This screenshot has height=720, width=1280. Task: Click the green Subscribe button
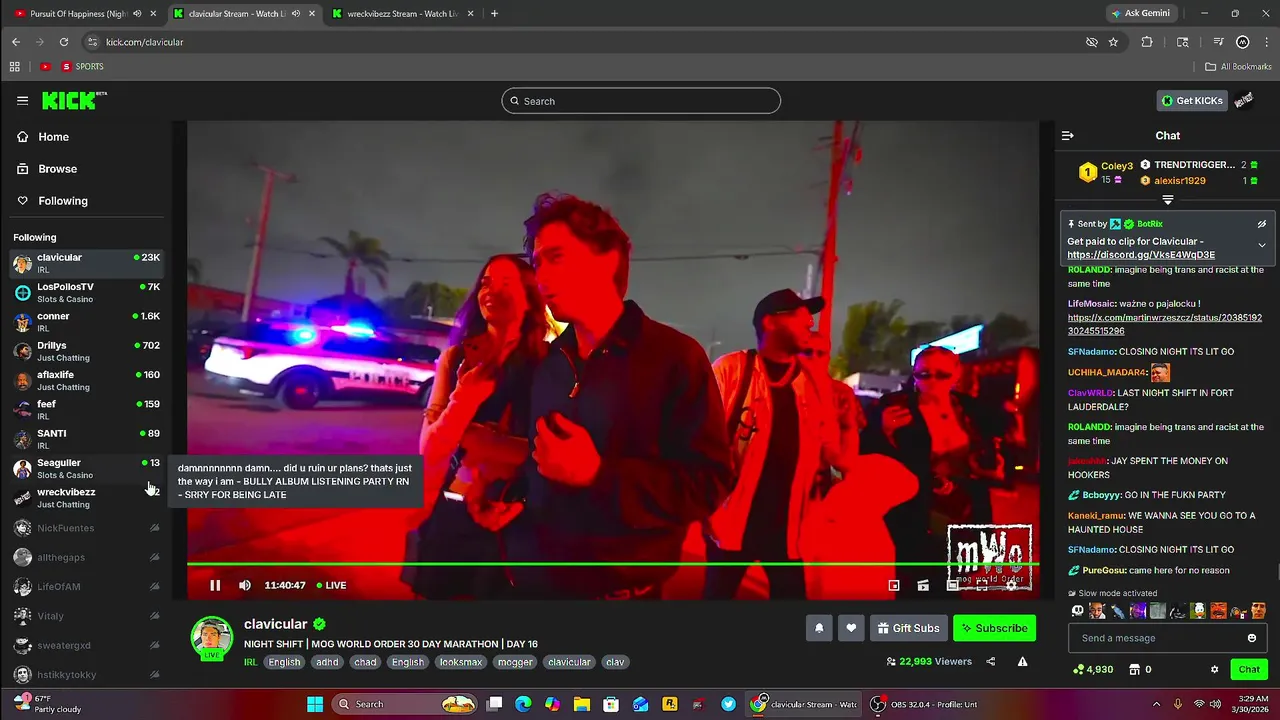(x=994, y=628)
